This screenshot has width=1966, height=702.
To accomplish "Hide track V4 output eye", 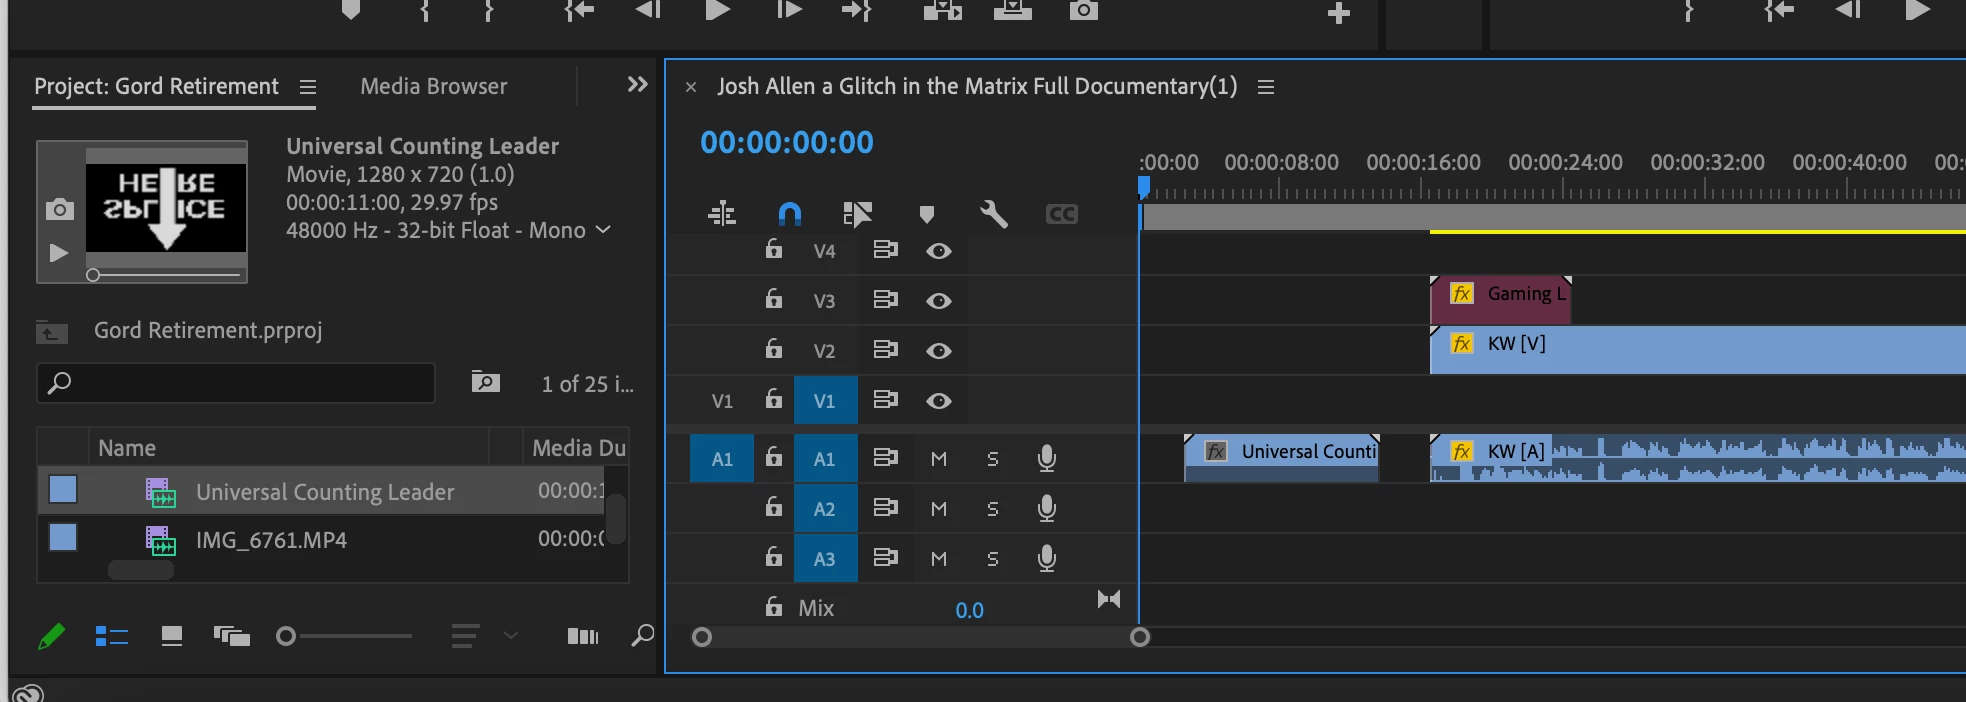I will coord(938,251).
